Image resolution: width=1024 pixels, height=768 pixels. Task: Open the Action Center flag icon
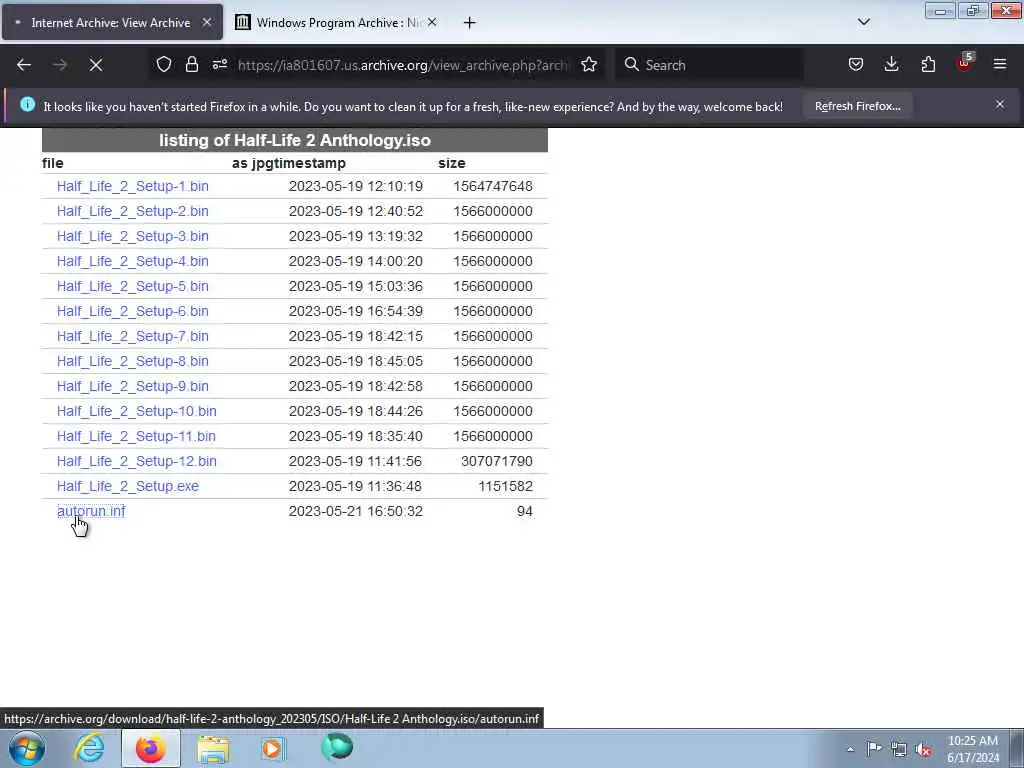point(874,749)
